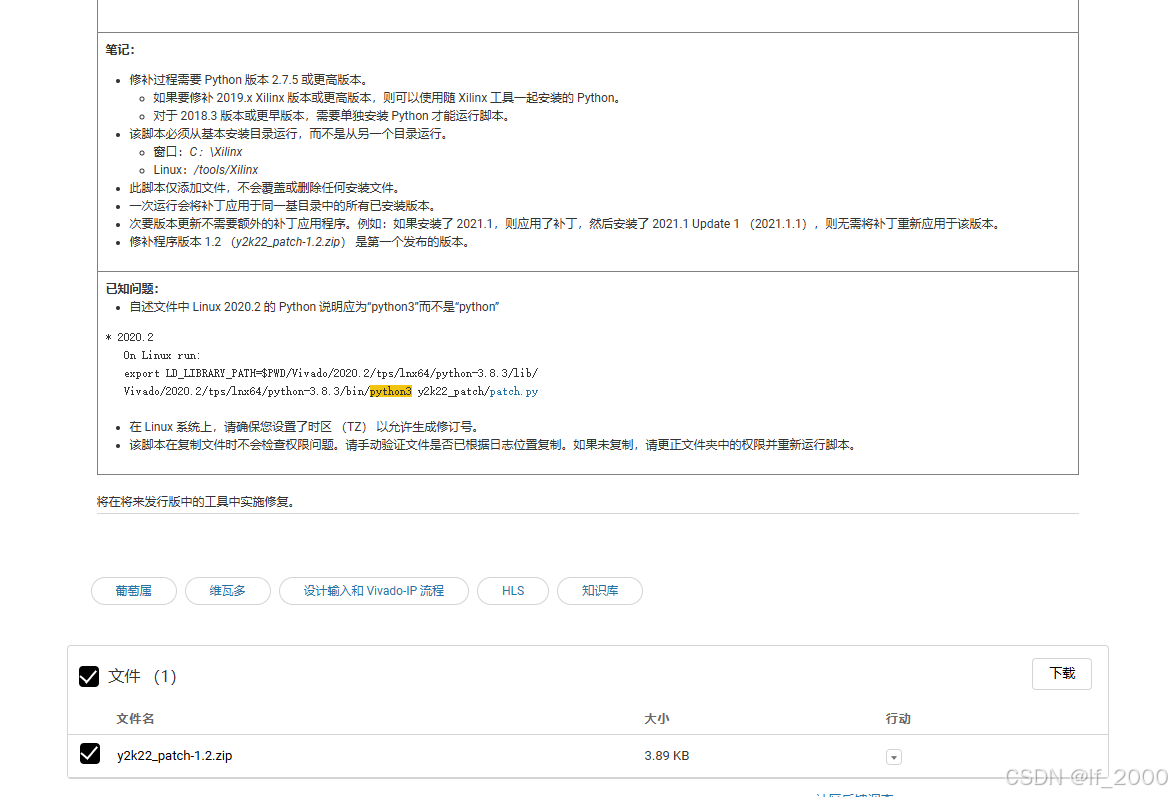The image size is (1172, 797).
Task: Click the patch.py link
Action: [x=513, y=391]
